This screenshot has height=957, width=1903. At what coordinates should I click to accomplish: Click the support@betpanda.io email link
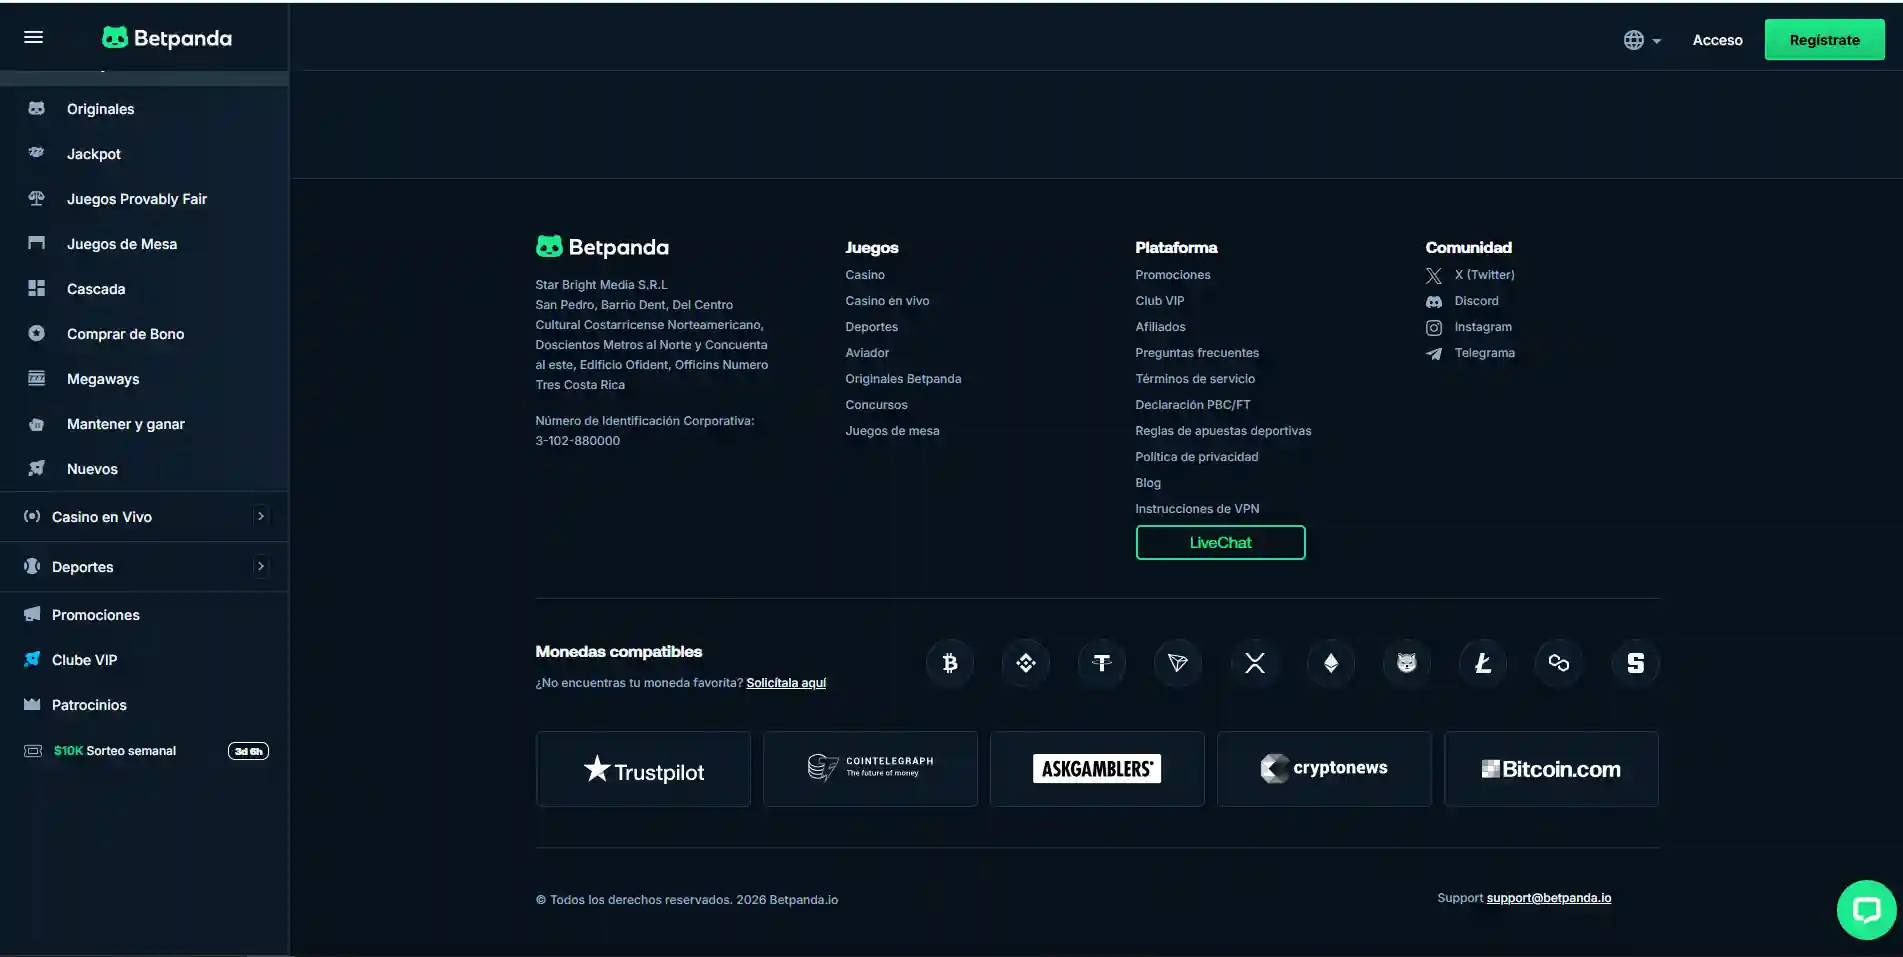point(1548,898)
